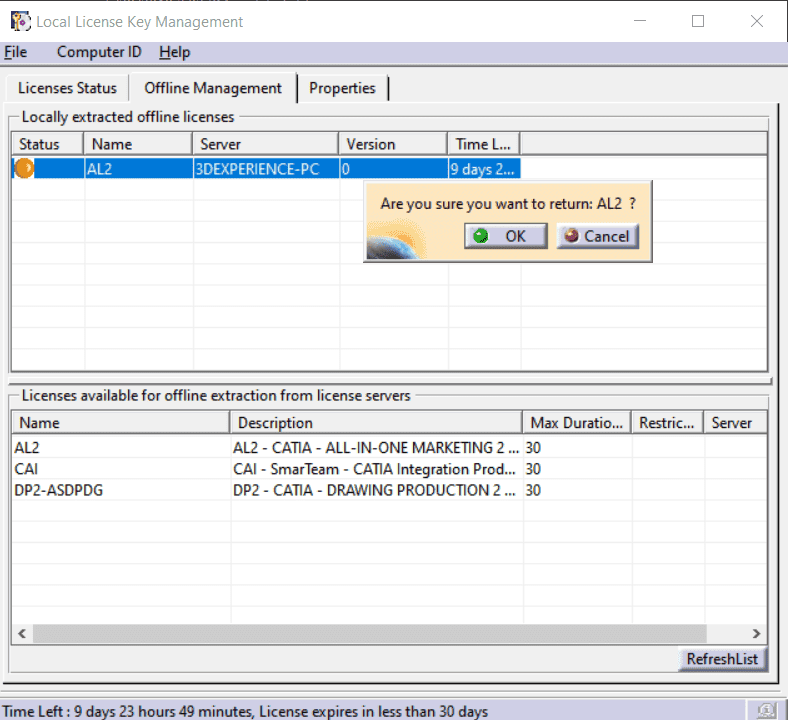Close the Local License Key Management window
The width and height of the screenshot is (788, 720).
(756, 21)
